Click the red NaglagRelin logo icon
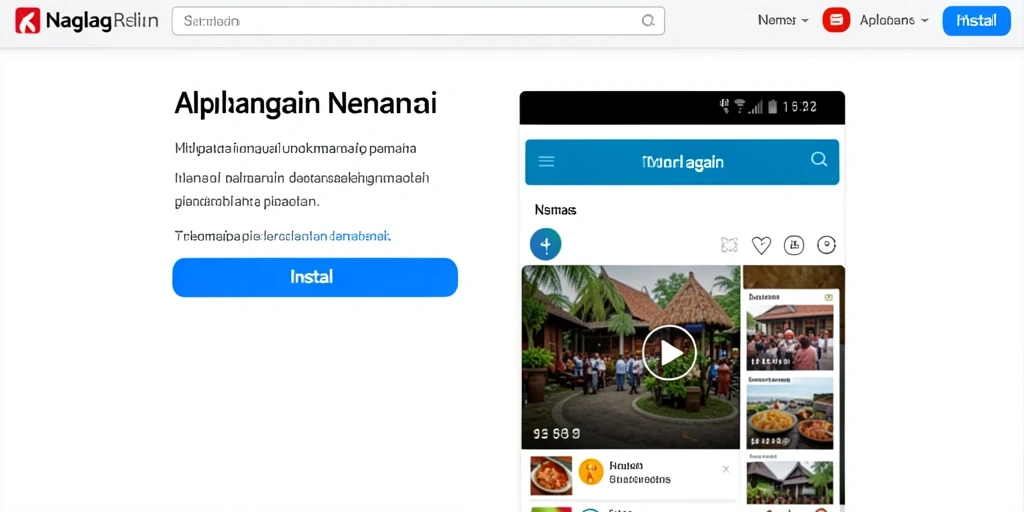 pos(28,21)
